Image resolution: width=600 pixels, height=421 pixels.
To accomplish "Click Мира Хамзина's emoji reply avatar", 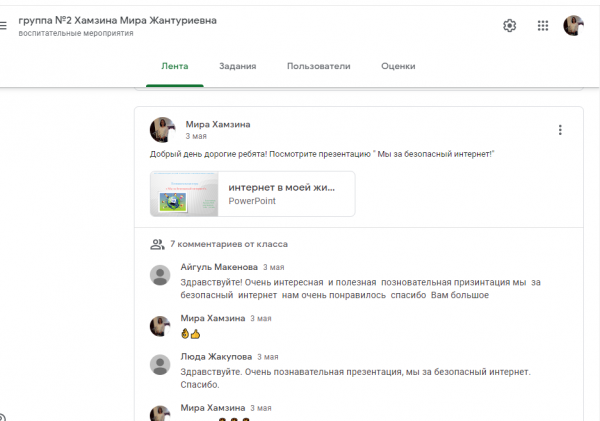I will pyautogui.click(x=159, y=326).
